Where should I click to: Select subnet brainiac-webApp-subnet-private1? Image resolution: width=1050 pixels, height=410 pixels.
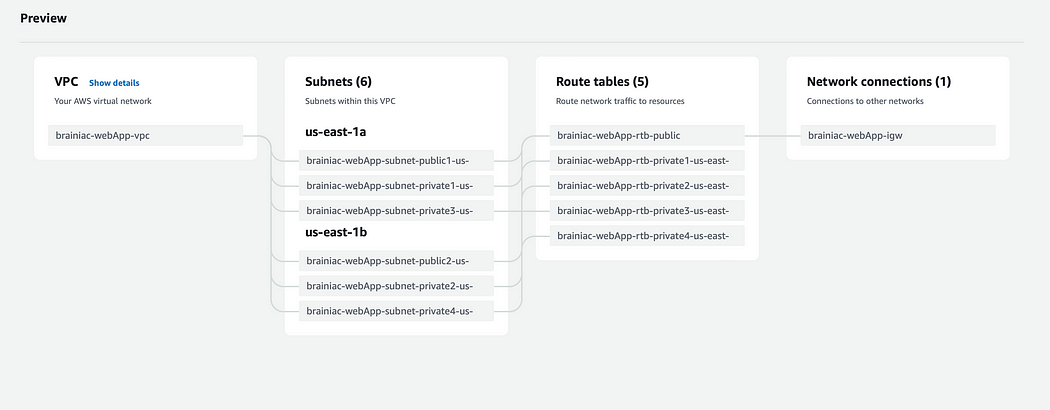[x=396, y=186]
